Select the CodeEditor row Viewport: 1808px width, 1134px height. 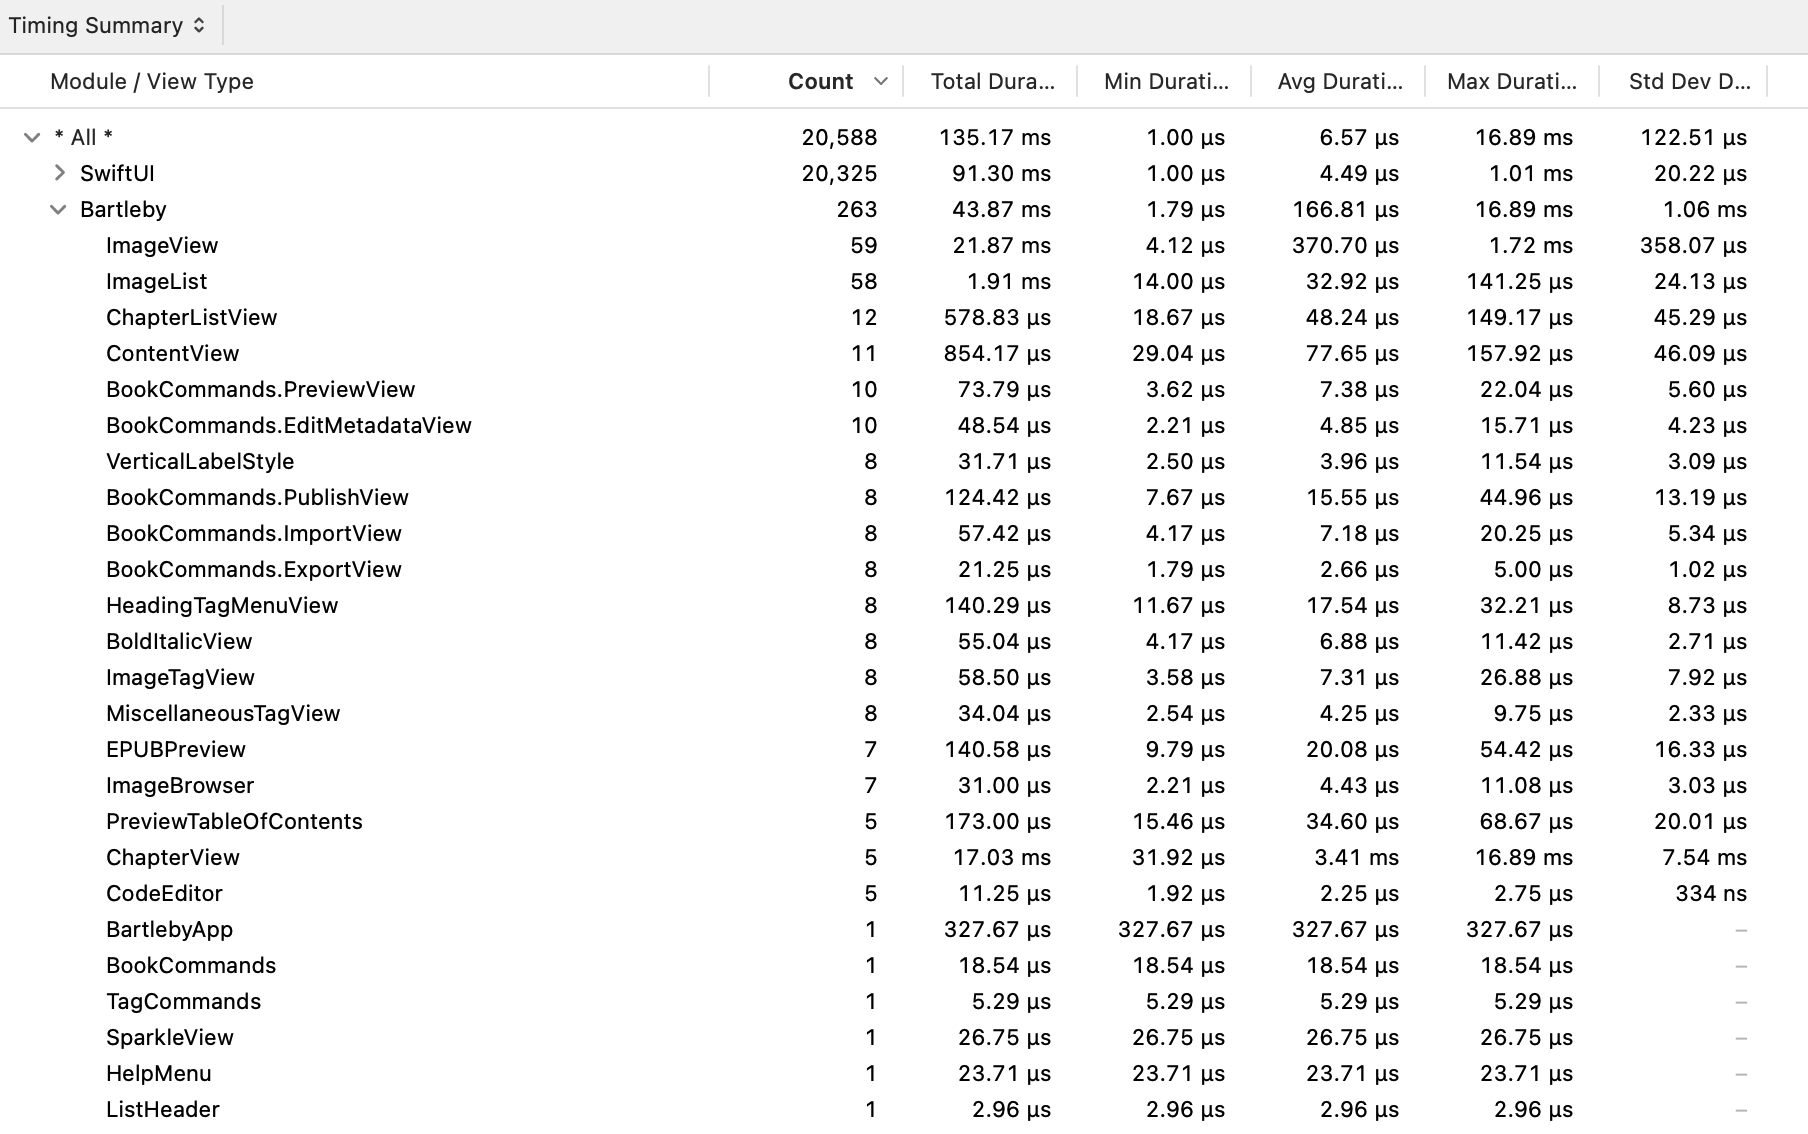point(165,893)
